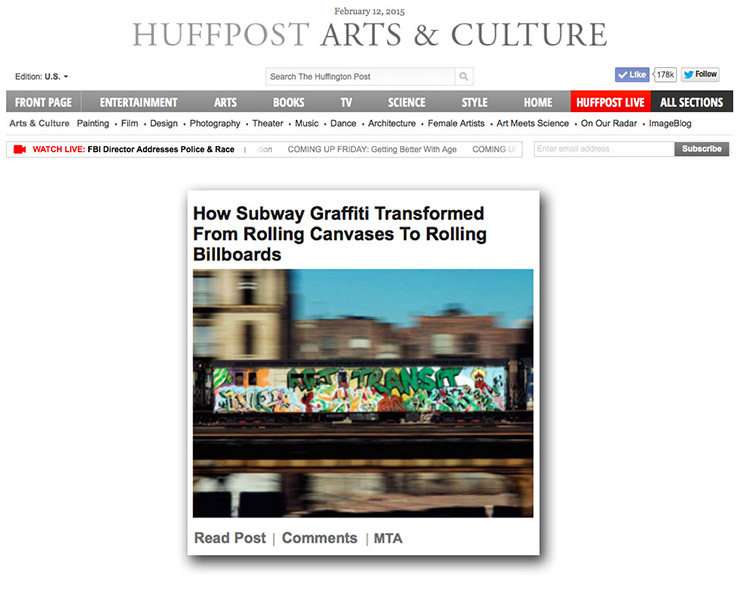Click the search magnifier icon
This screenshot has height=615, width=740.
click(463, 76)
